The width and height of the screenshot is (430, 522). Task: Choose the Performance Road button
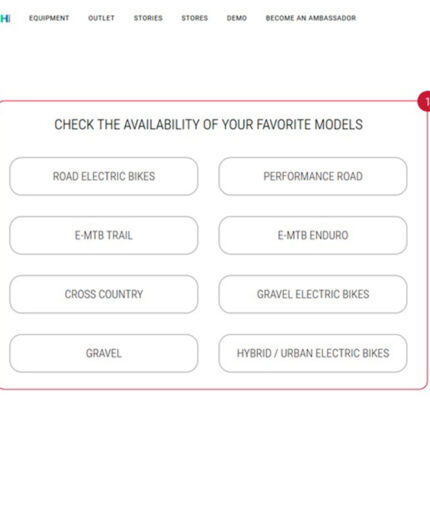click(x=313, y=176)
